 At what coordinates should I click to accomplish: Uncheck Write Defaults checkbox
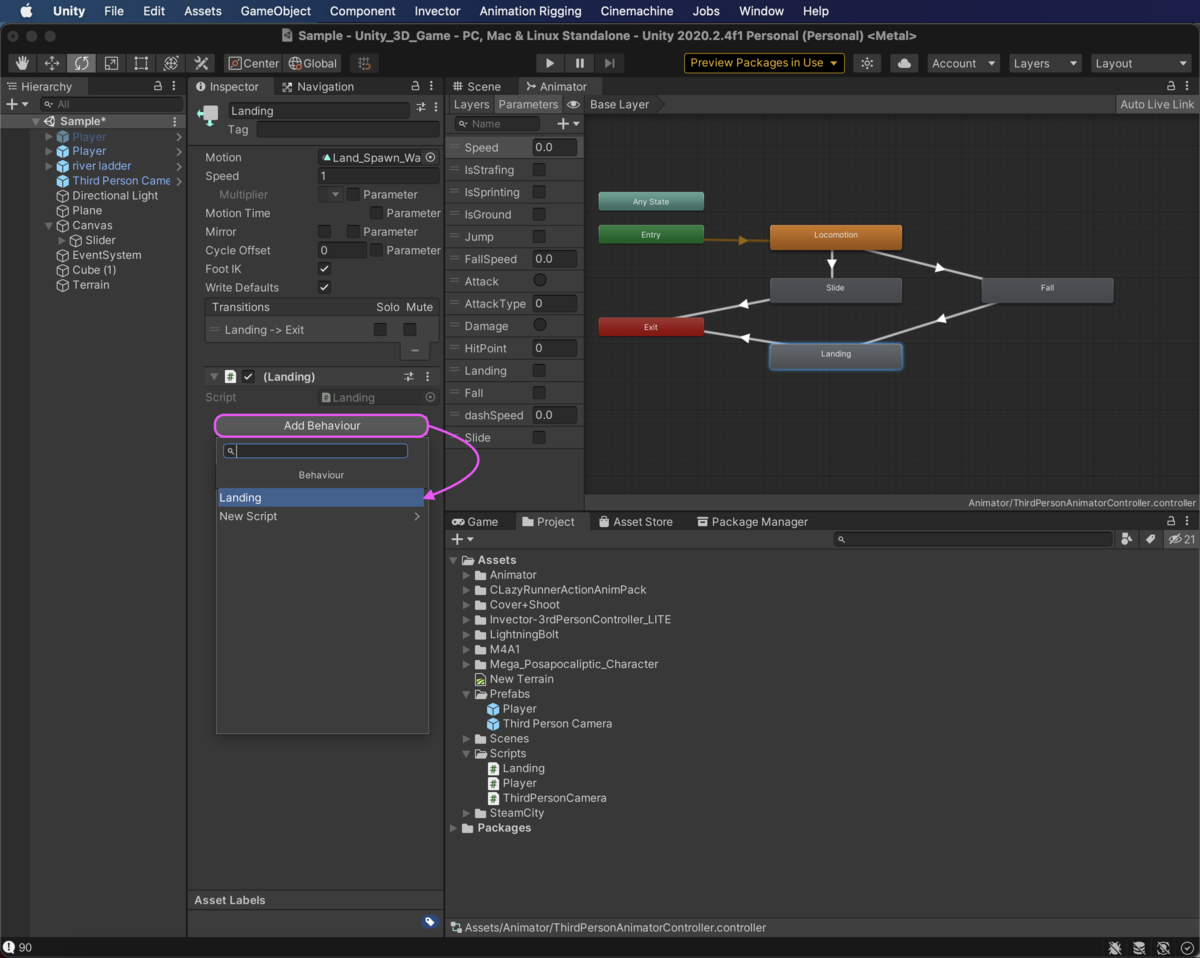pos(324,288)
